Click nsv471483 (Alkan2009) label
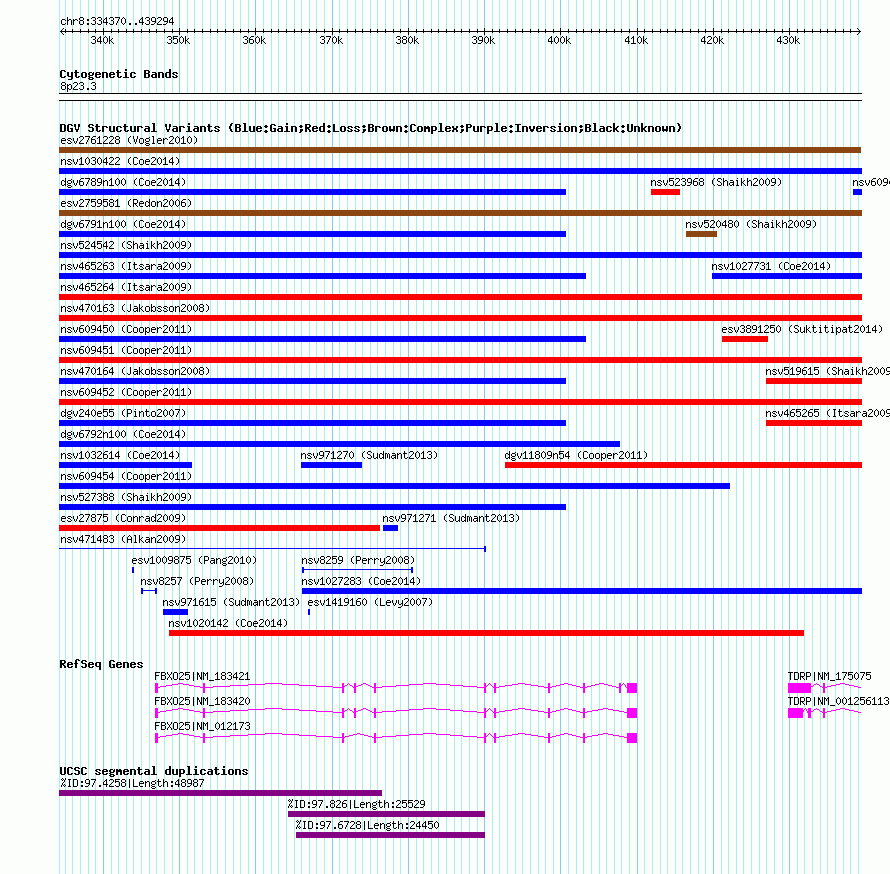Image resolution: width=890 pixels, height=874 pixels. click(x=123, y=539)
